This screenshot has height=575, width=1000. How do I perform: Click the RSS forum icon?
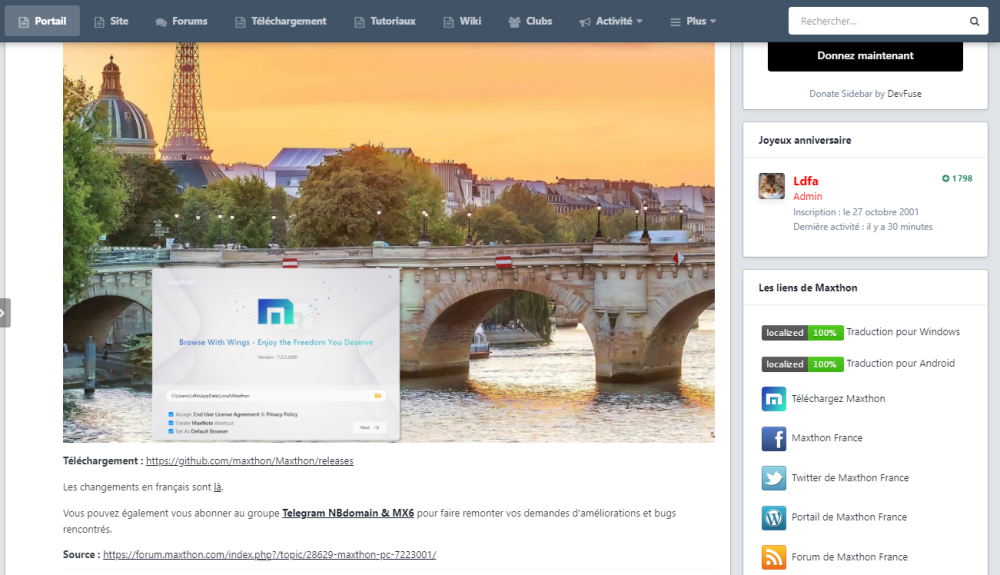(x=773, y=557)
